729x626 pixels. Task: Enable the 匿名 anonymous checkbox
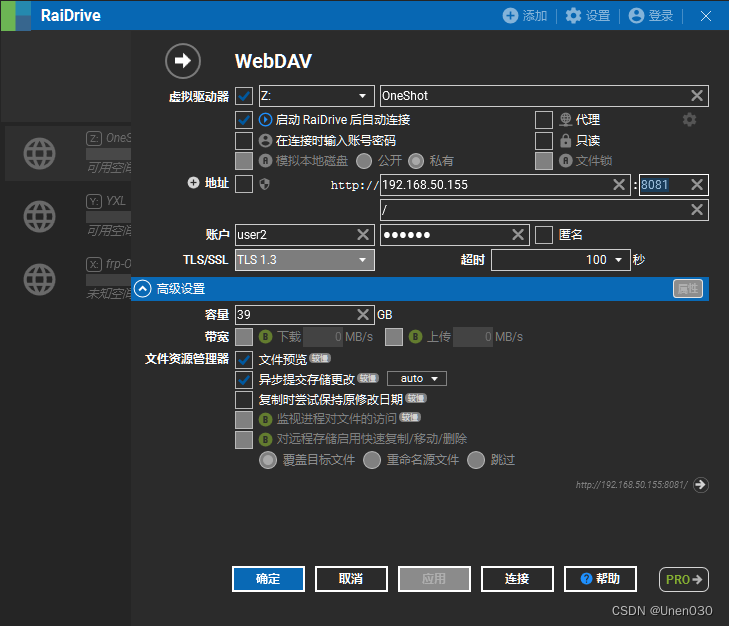pos(543,235)
